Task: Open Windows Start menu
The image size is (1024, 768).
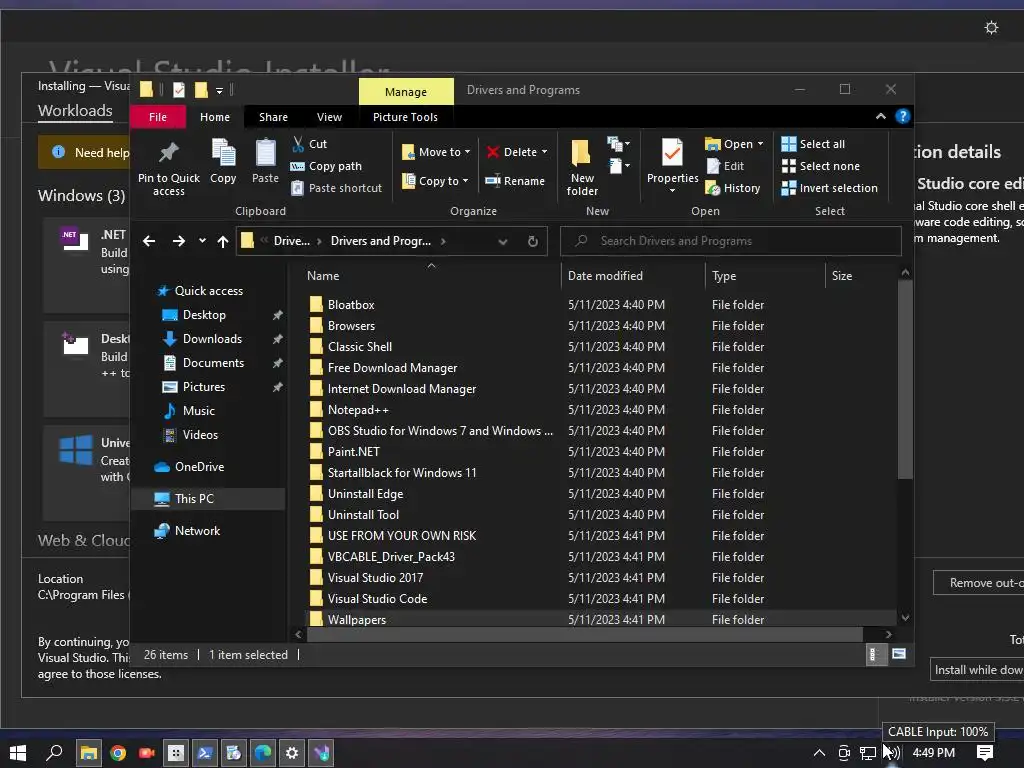Action: point(18,753)
